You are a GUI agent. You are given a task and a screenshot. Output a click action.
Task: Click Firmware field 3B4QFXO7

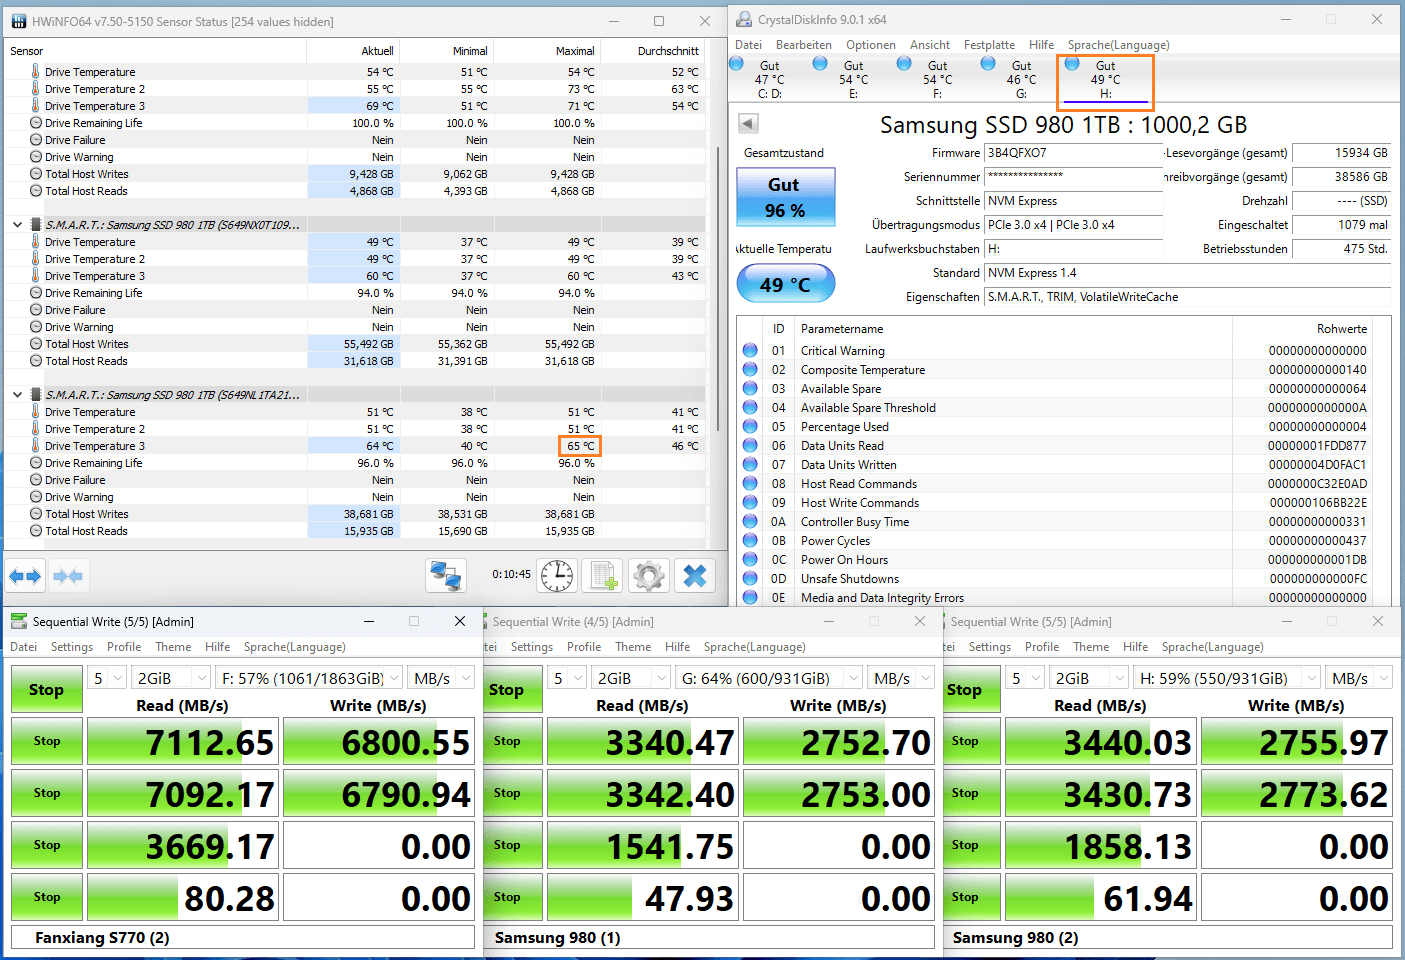(1073, 153)
